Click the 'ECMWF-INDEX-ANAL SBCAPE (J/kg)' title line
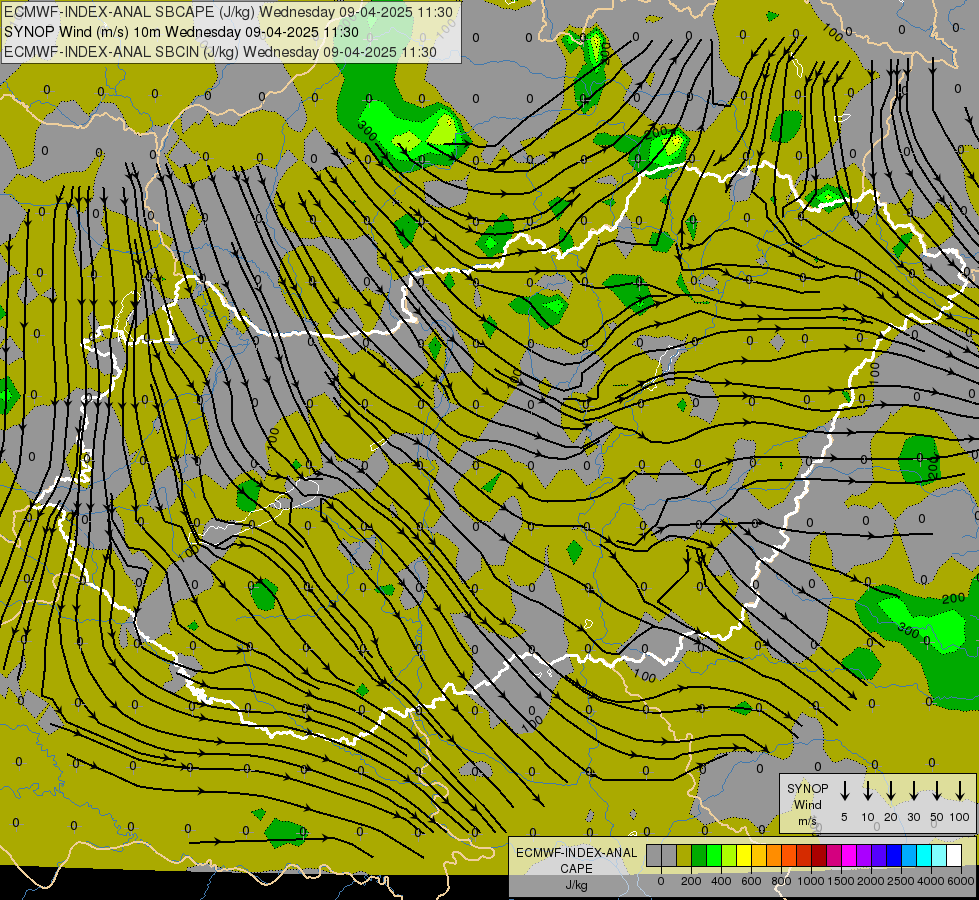The width and height of the screenshot is (979, 900). [x=229, y=12]
